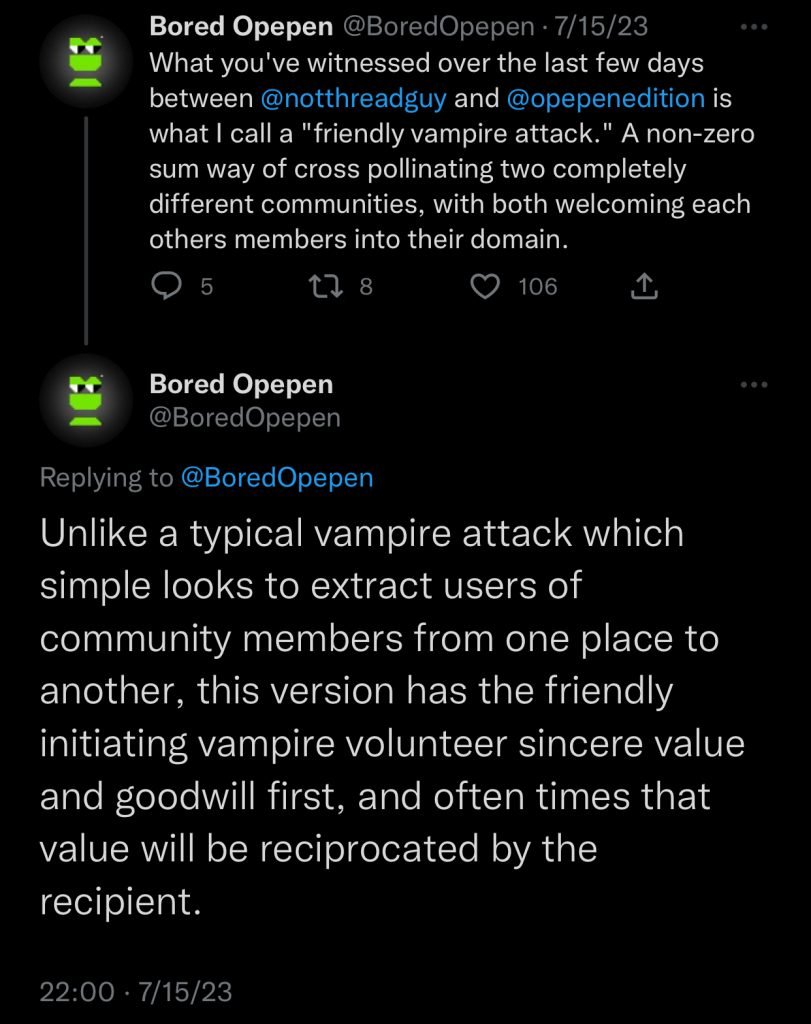This screenshot has width=811, height=1024.
Task: Click @BoredOpepen in the Replying to line
Action: pyautogui.click(x=276, y=478)
